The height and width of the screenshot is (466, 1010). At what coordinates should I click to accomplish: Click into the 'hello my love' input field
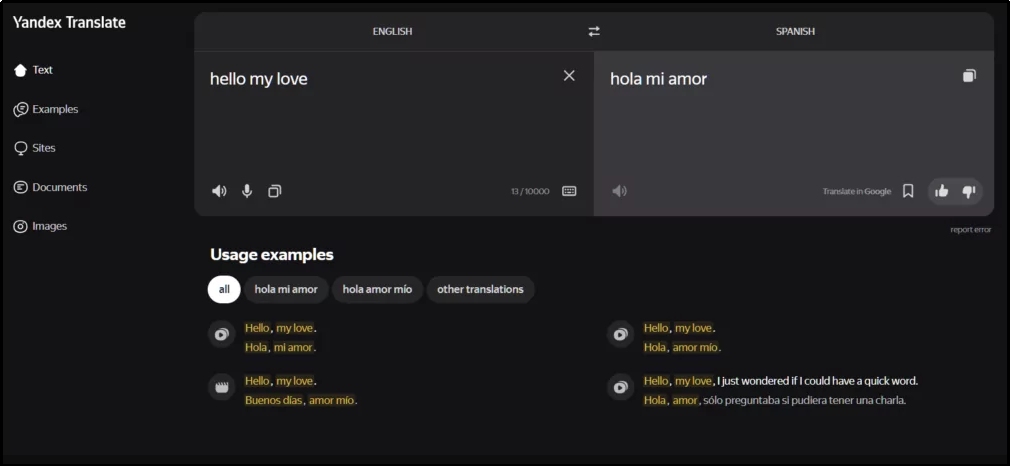point(380,120)
